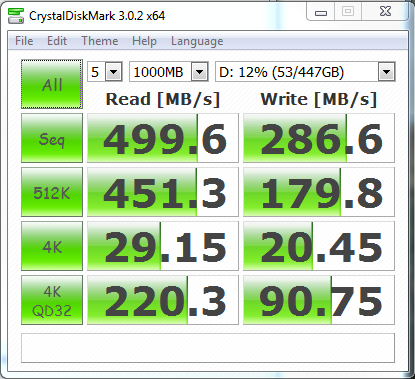Screen dimensions: 415x379
Task: Click the Seq read result 499.6
Action: point(163,138)
